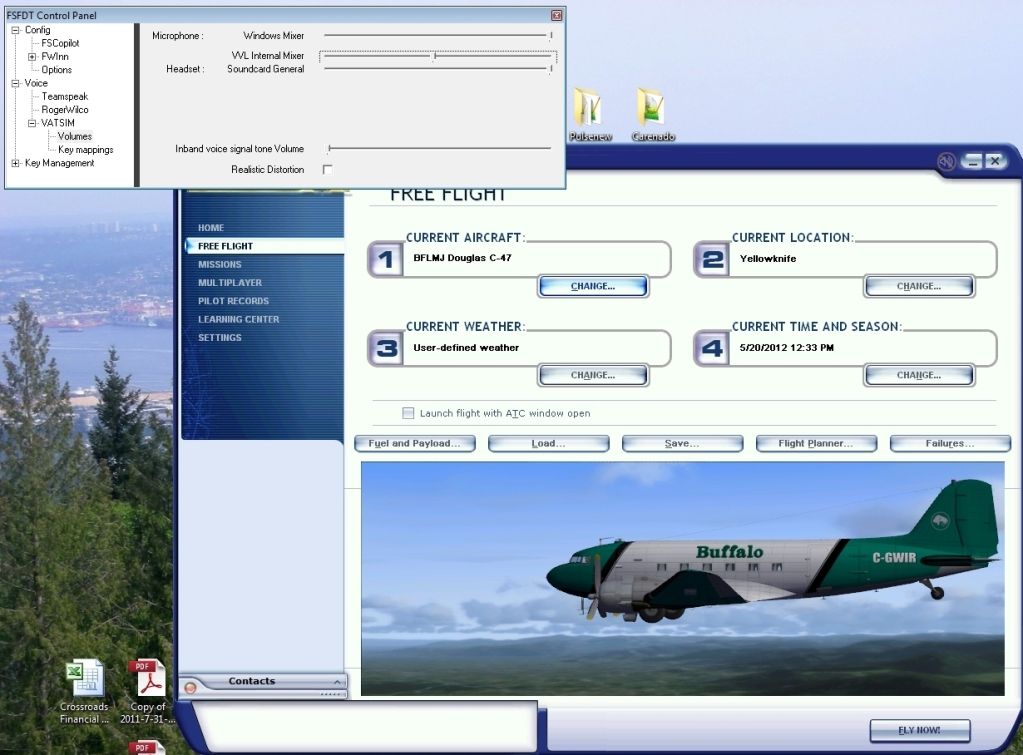Open SETTINGS from the sidebar

click(x=220, y=337)
